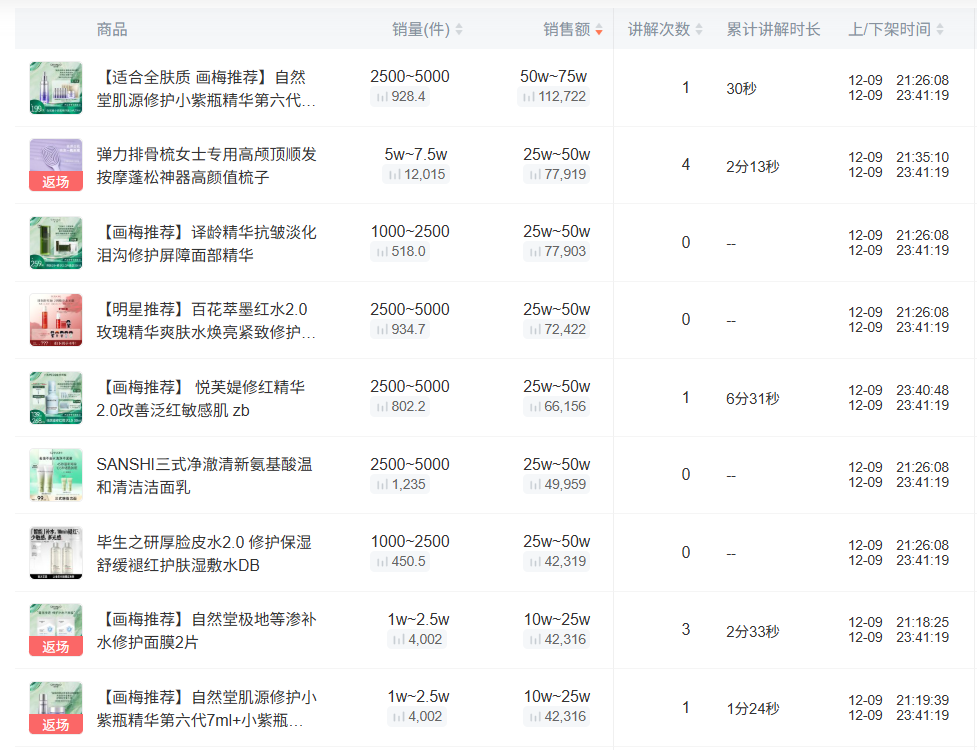
Task: Open thumbnail of 译龄精华抗皱淡化 product
Action: (56, 243)
